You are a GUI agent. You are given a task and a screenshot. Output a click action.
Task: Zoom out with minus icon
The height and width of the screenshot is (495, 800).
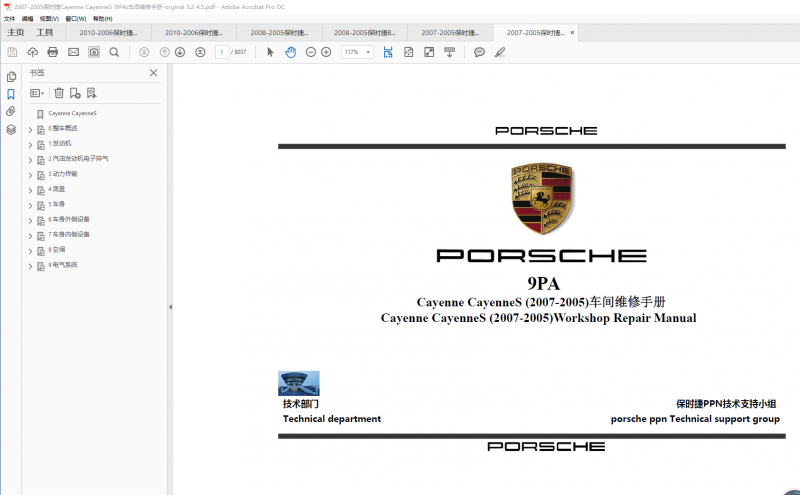click(x=311, y=52)
